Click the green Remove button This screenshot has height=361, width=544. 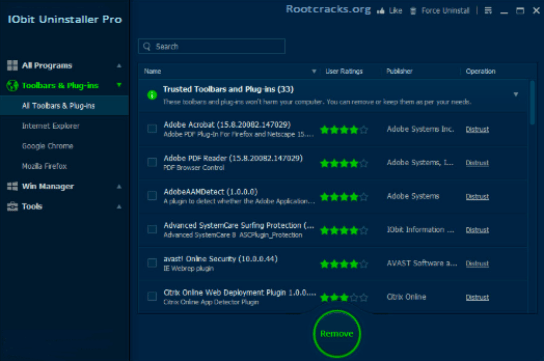[x=337, y=334]
